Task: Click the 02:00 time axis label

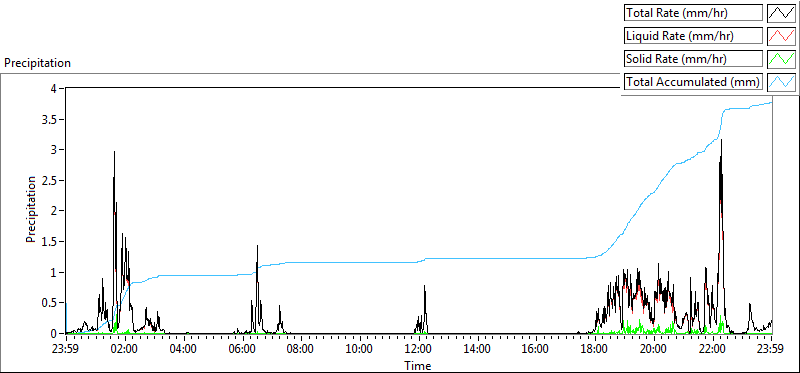Action: point(125,350)
